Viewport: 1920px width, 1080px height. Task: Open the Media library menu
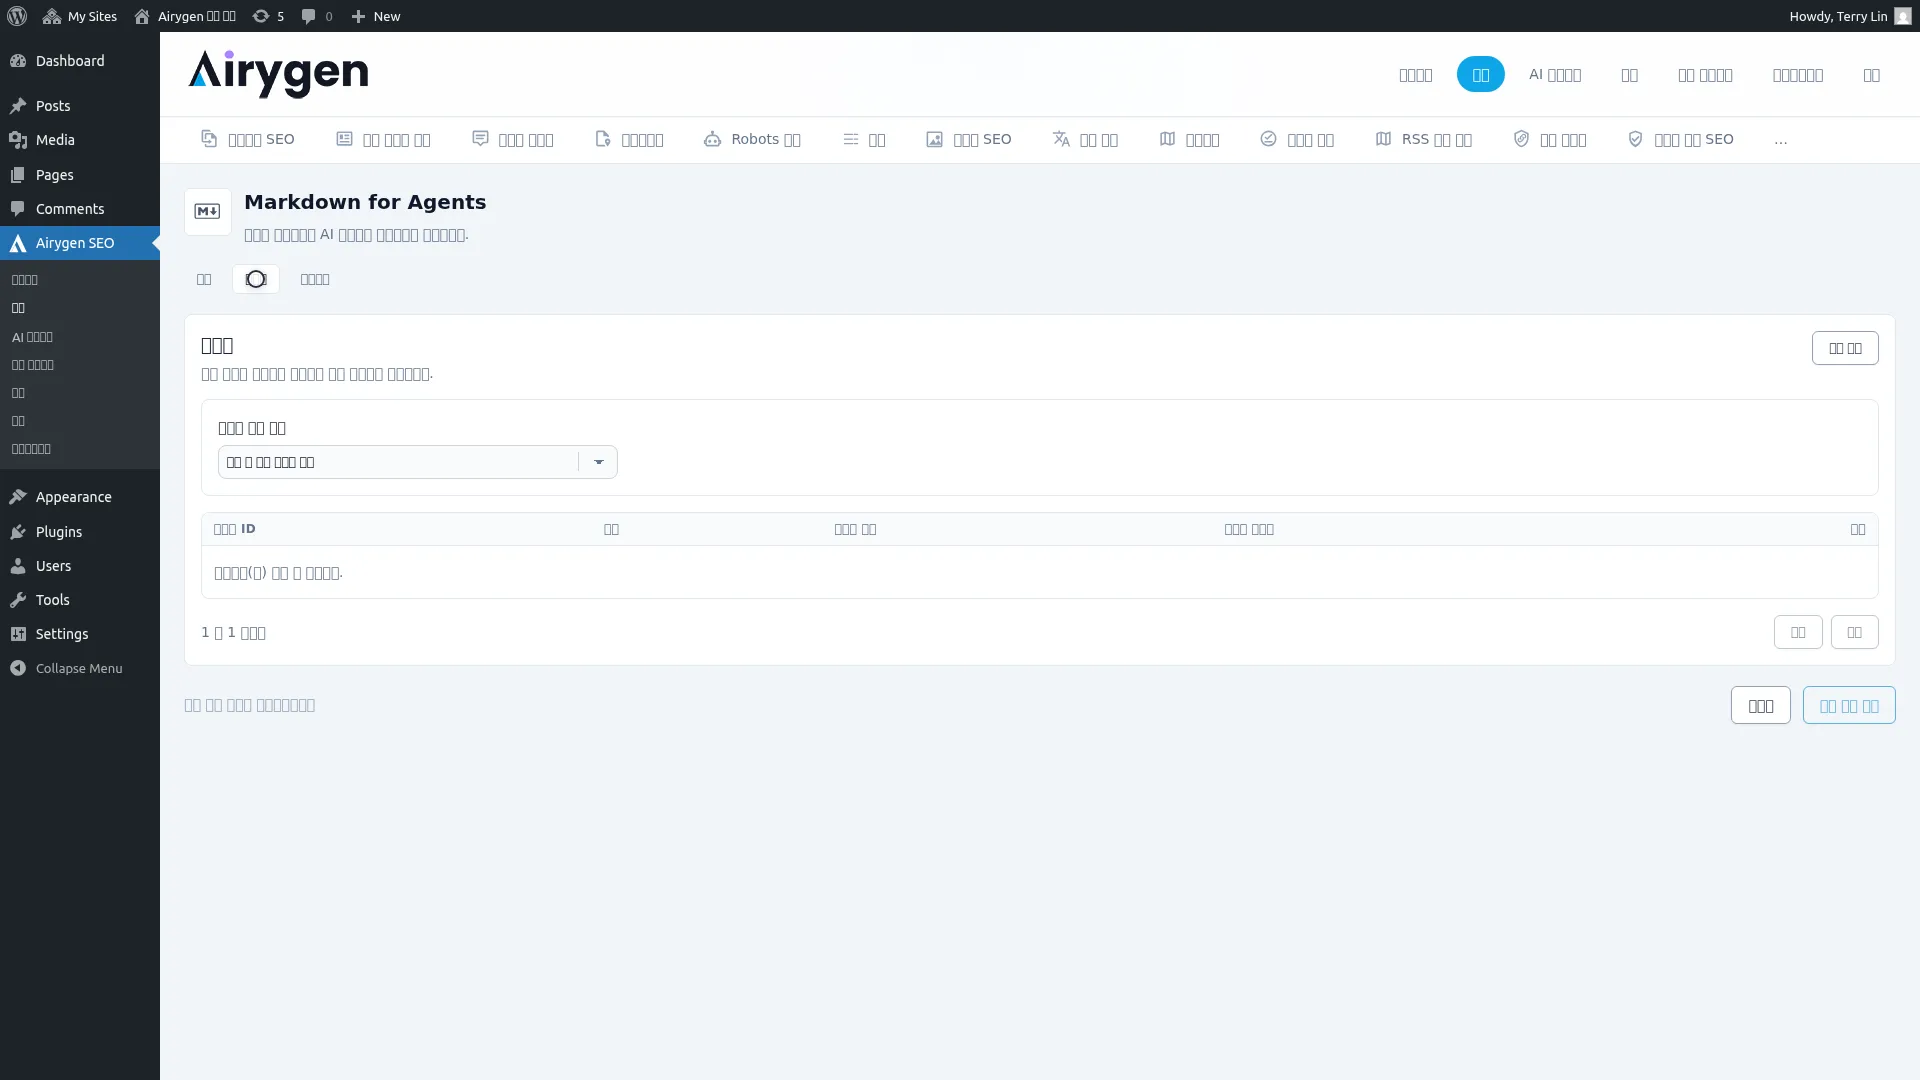click(80, 140)
